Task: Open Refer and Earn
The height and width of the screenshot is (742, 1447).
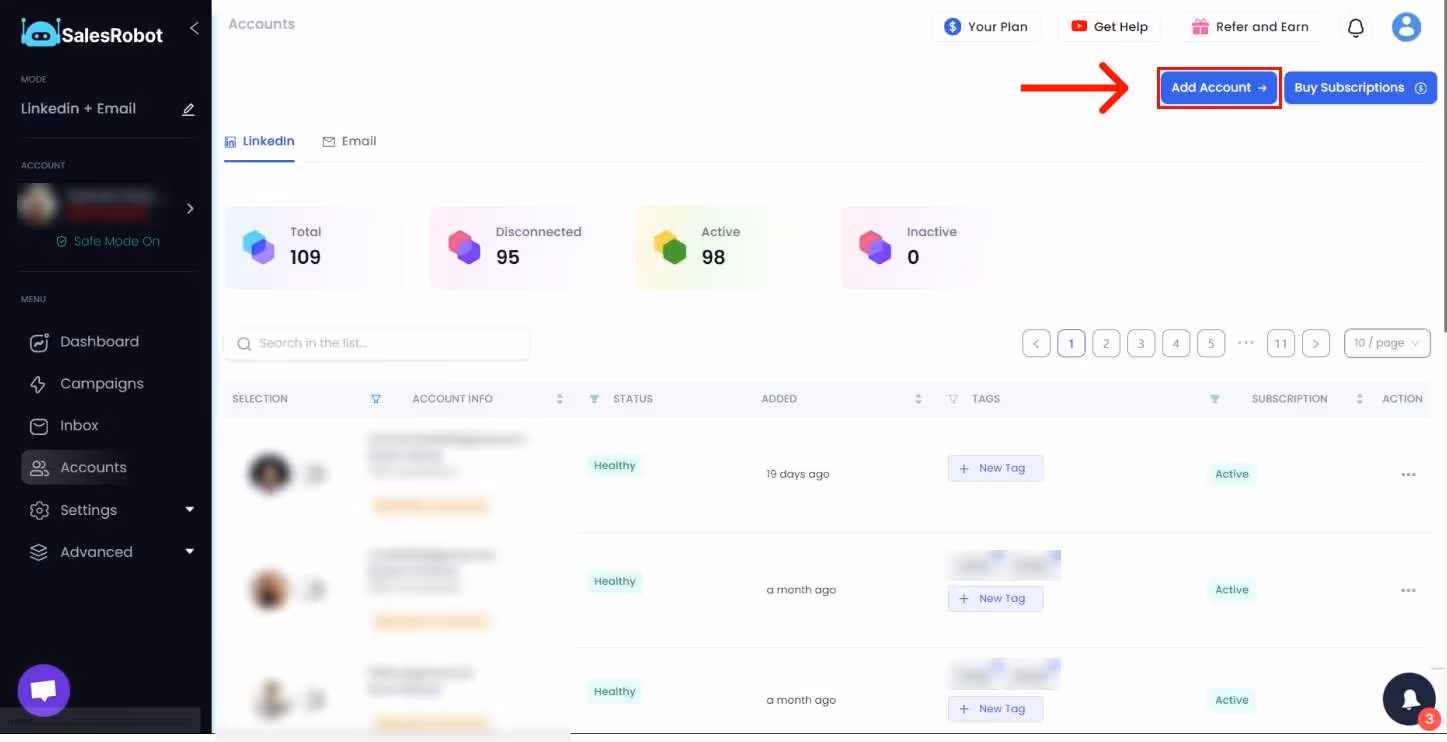Action: pos(1251,27)
